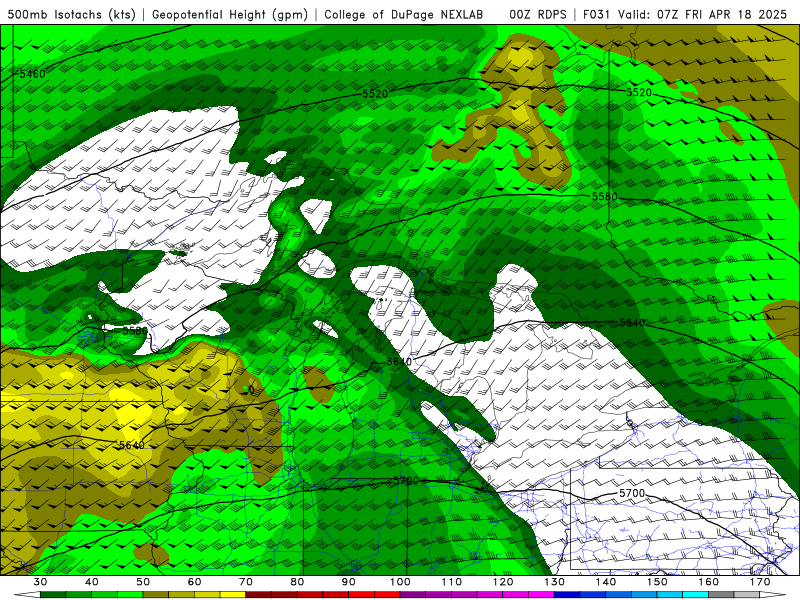Click the 5640 contour label over yellow shading

(132, 445)
